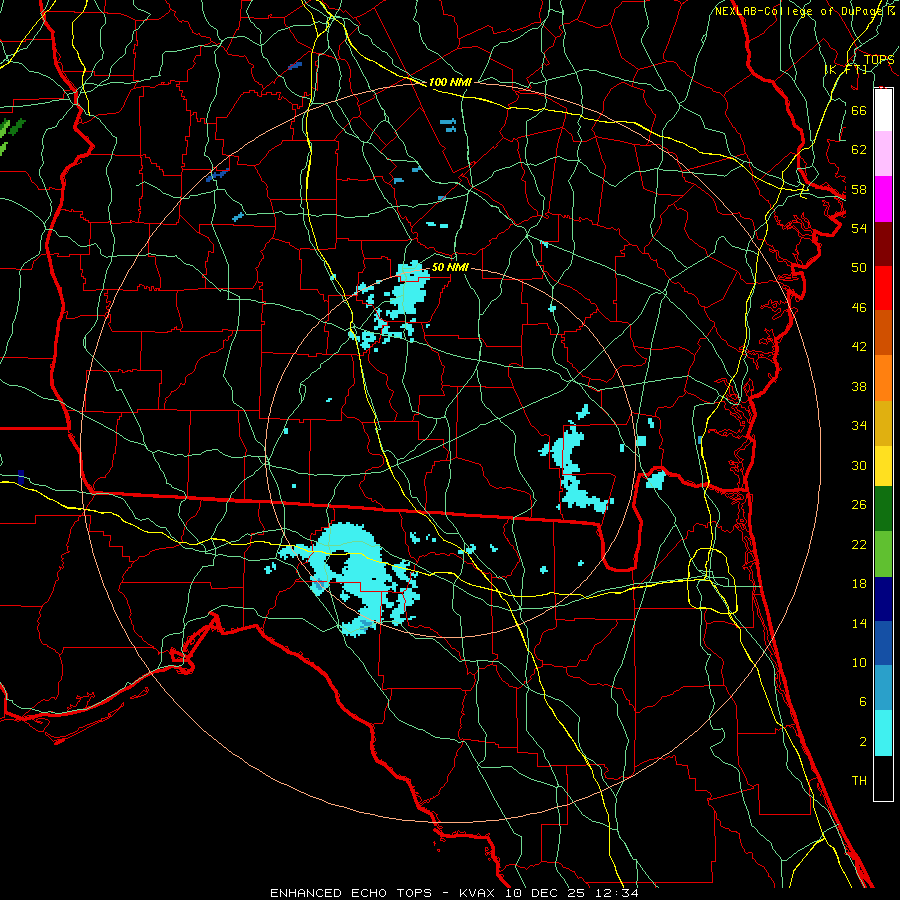Click the 50 value on the legend scale

pos(859,267)
